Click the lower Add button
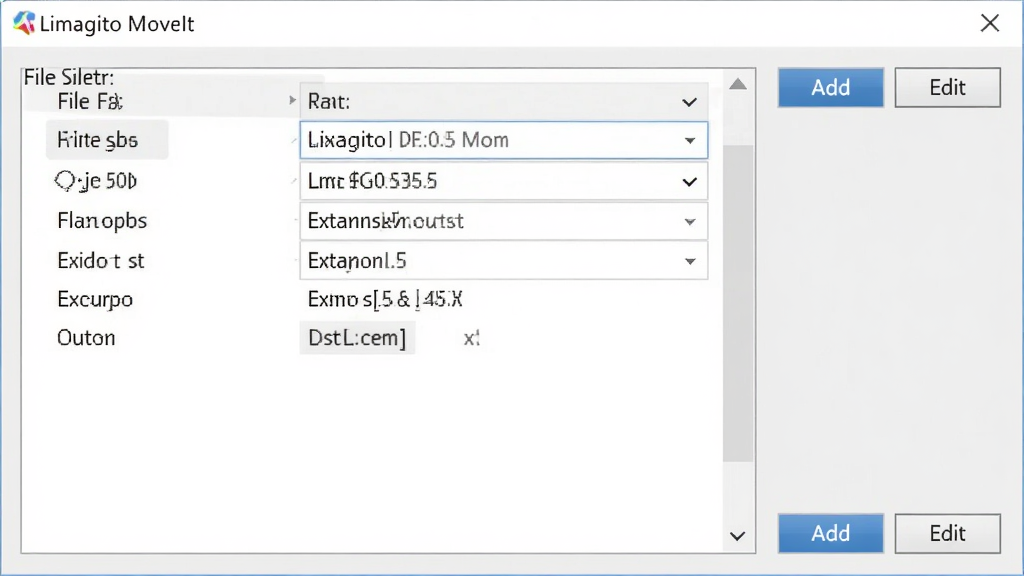Viewport: 1024px width, 576px height. coord(830,534)
